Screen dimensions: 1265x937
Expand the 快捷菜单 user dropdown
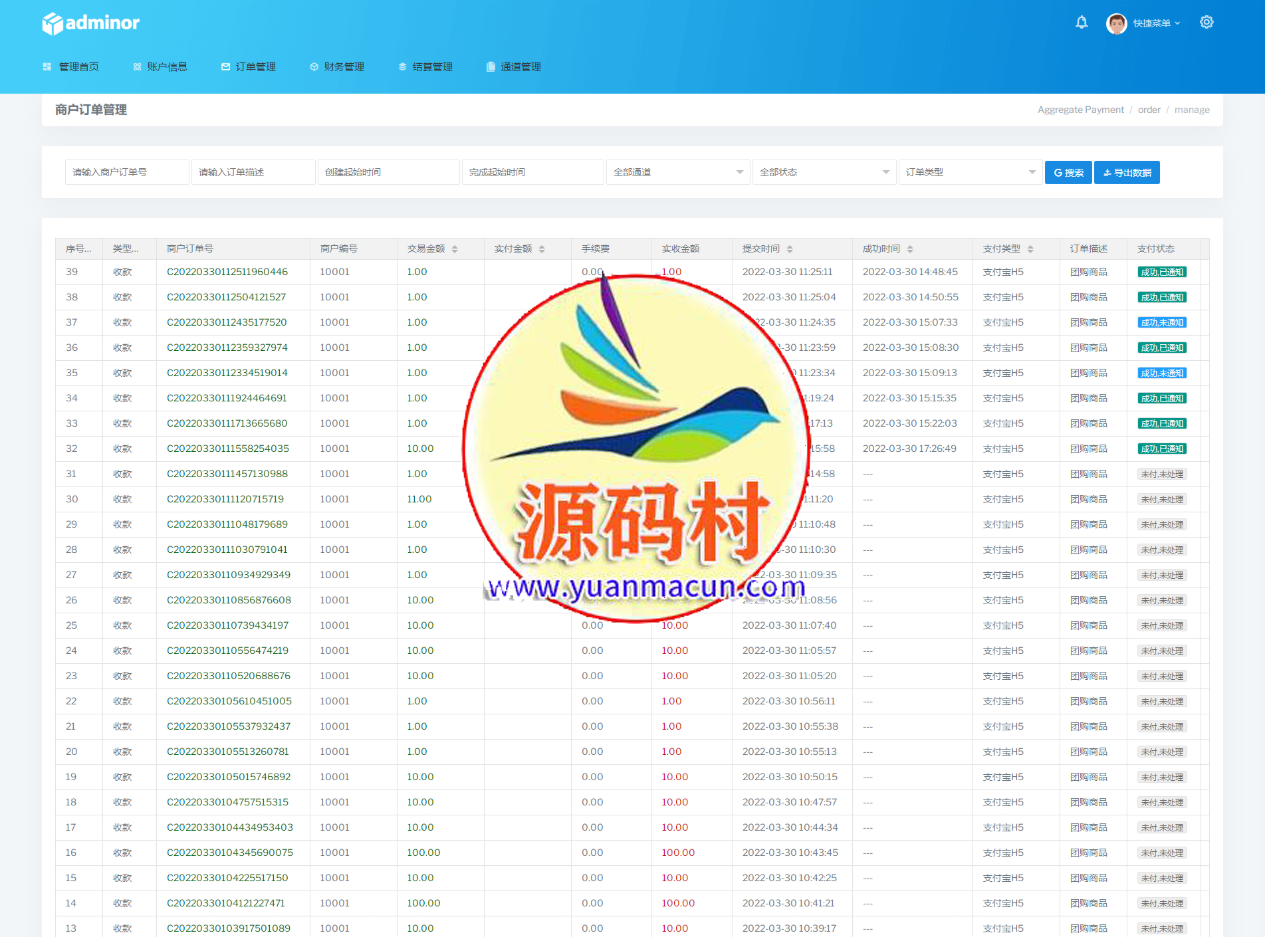point(1157,23)
